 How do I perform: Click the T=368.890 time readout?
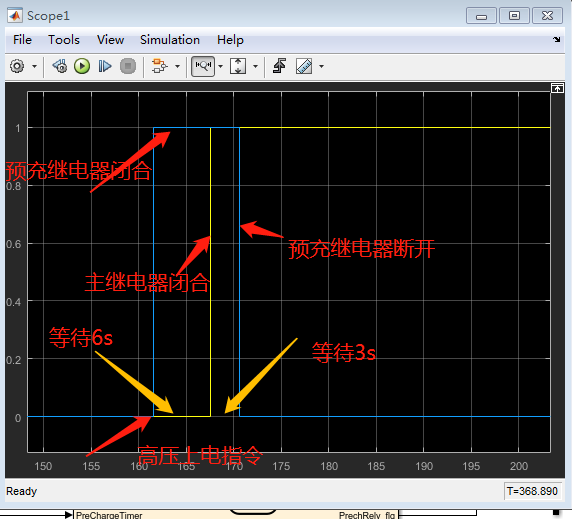click(532, 491)
